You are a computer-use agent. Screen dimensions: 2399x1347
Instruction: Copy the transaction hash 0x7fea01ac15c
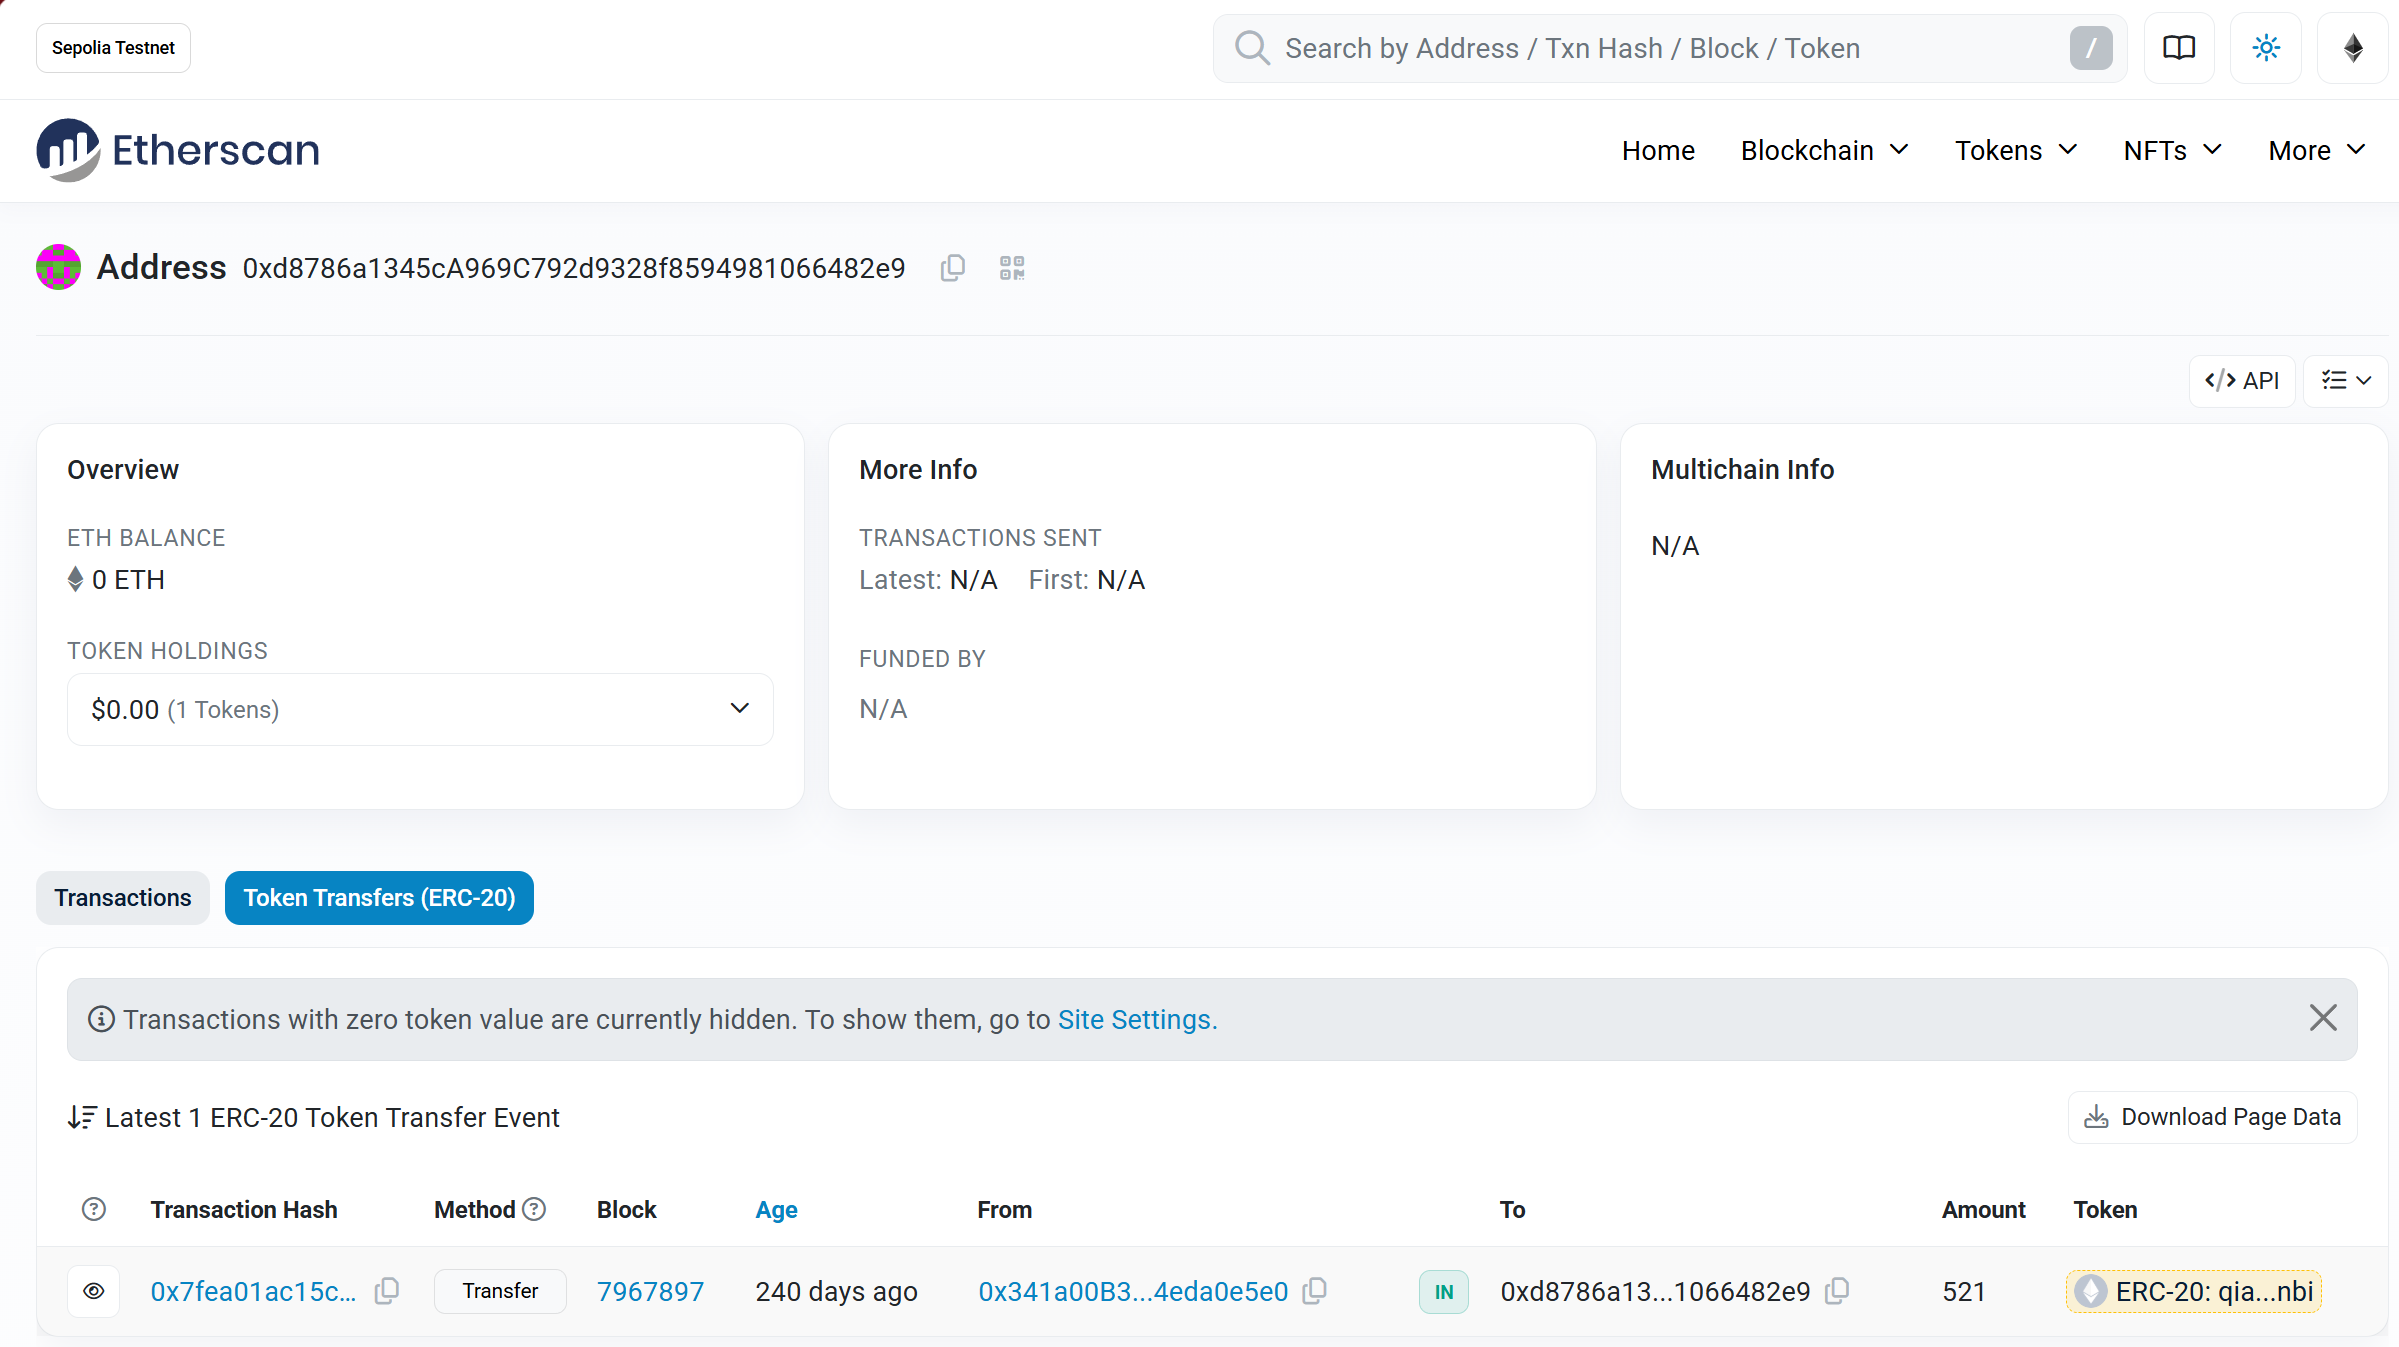pos(387,1291)
